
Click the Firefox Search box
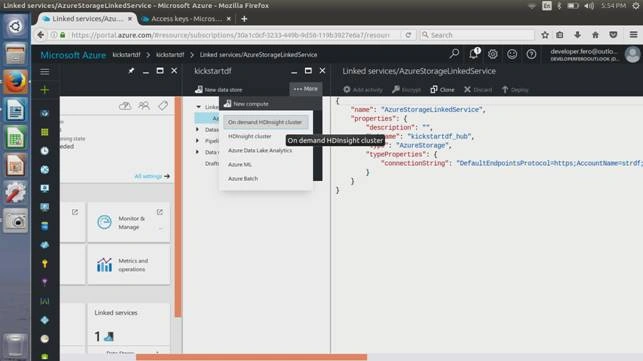(x=477, y=35)
